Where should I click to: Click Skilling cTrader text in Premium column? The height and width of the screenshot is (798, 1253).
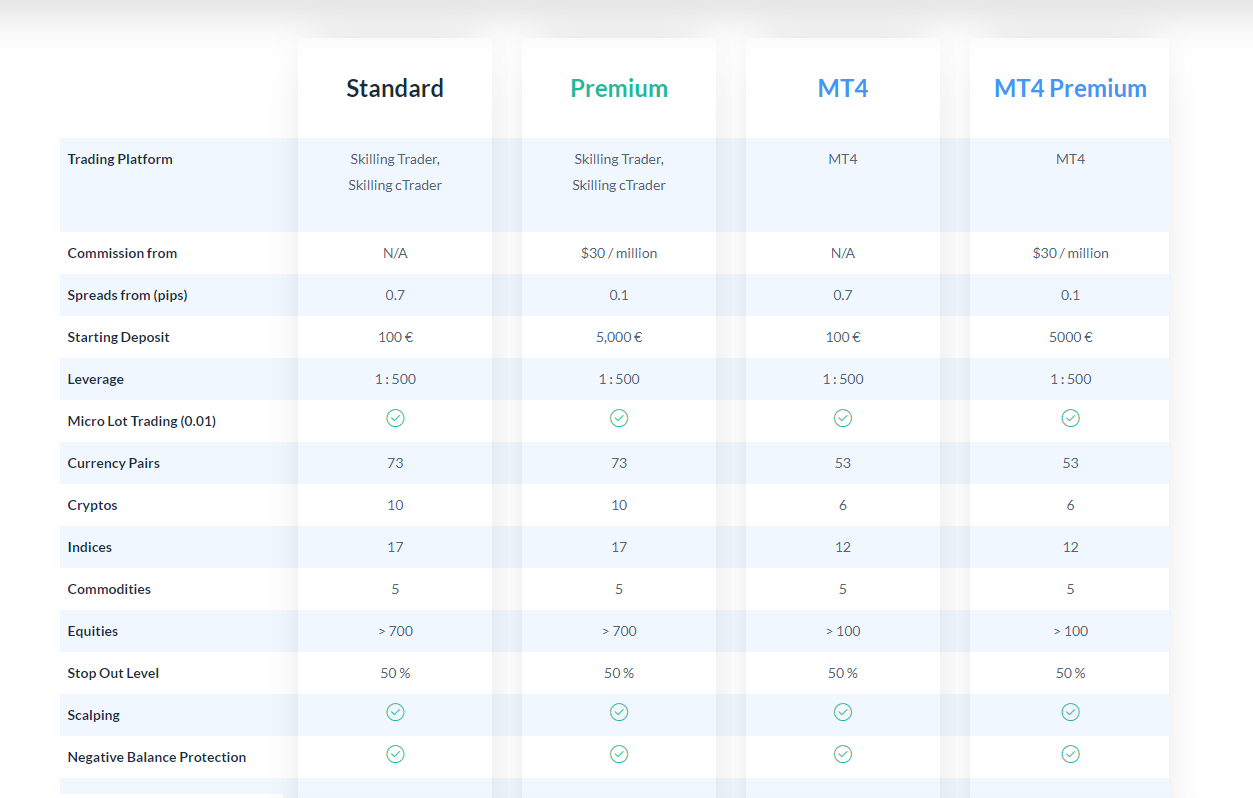pos(619,185)
